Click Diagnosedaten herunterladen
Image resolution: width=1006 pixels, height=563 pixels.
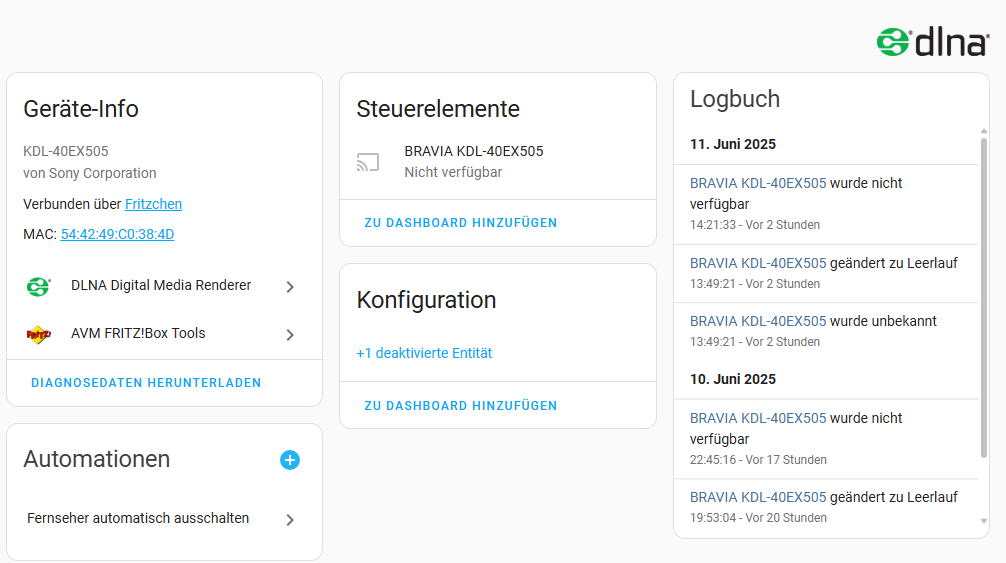pyautogui.click(x=146, y=383)
